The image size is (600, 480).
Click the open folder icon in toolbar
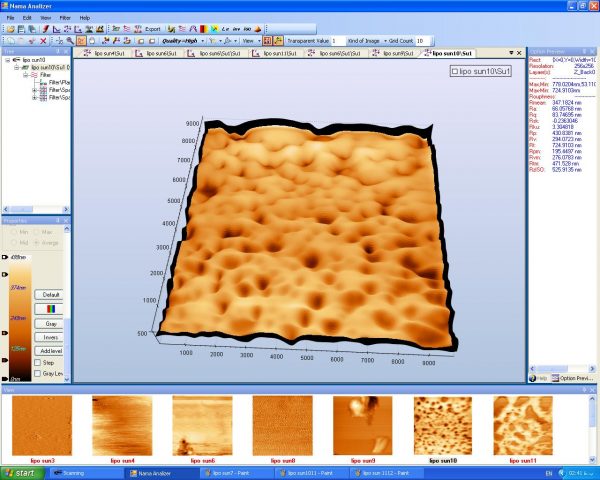click(x=11, y=29)
